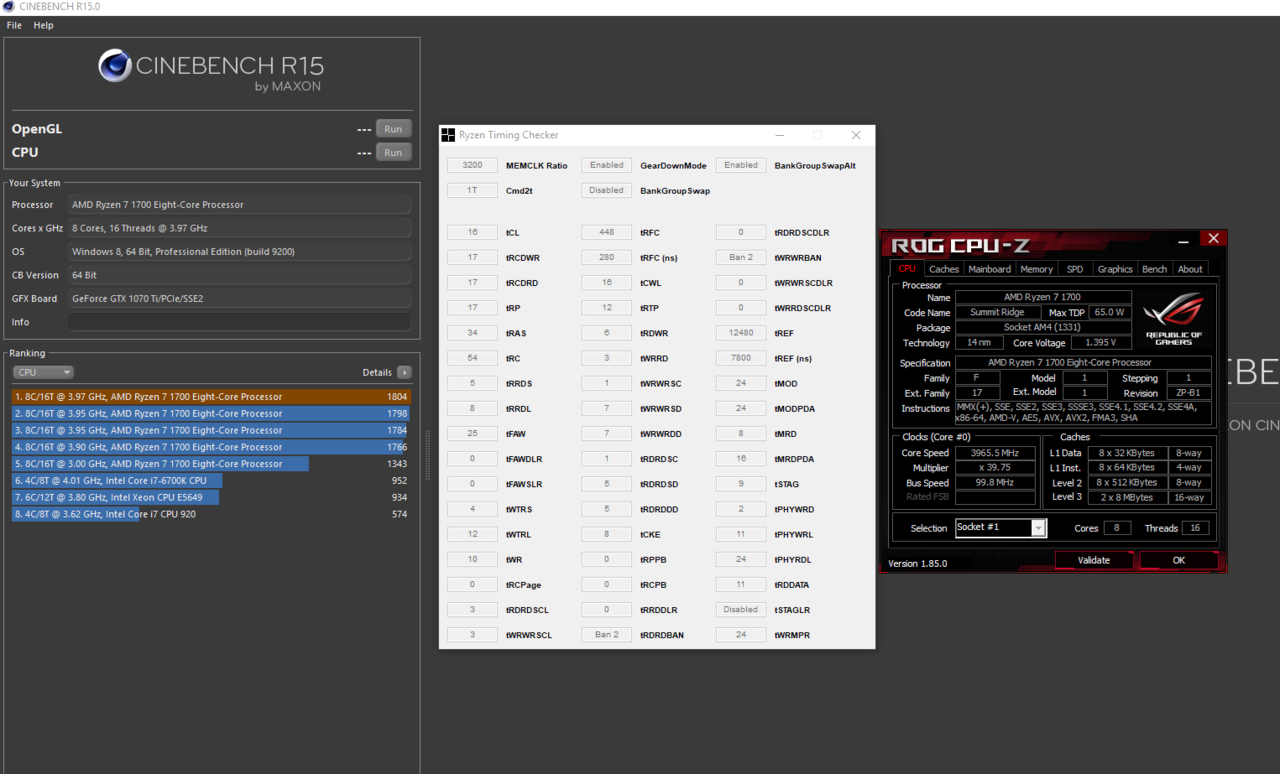Image resolution: width=1280 pixels, height=774 pixels.
Task: Click the Cores value 8 in CPU-Z
Action: 1117,528
